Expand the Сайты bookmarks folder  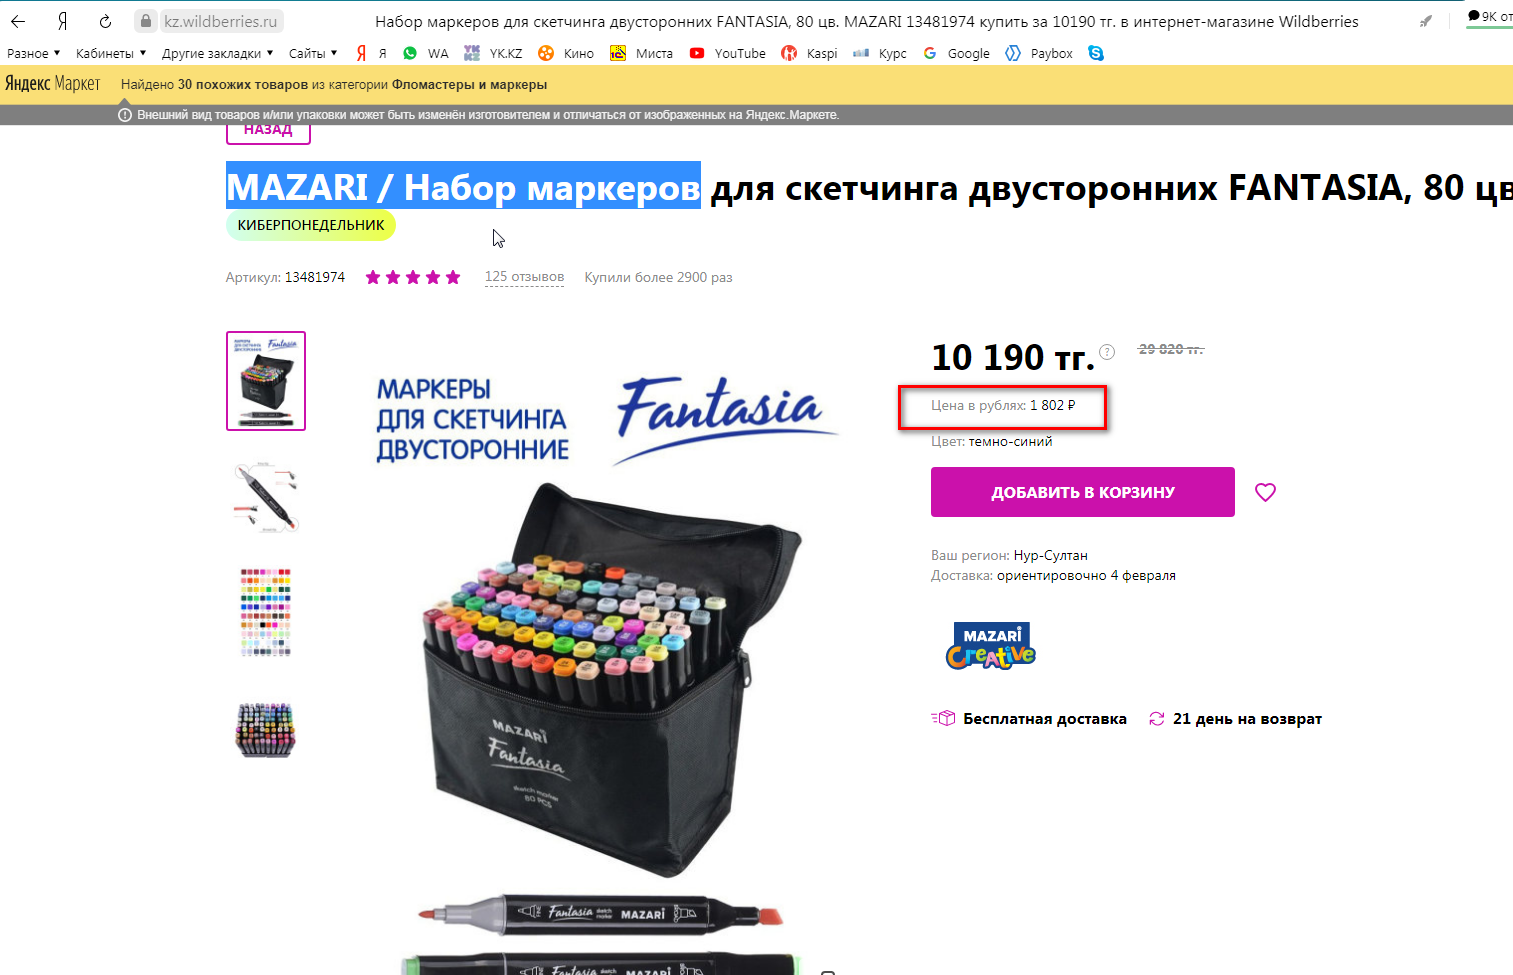tap(313, 53)
